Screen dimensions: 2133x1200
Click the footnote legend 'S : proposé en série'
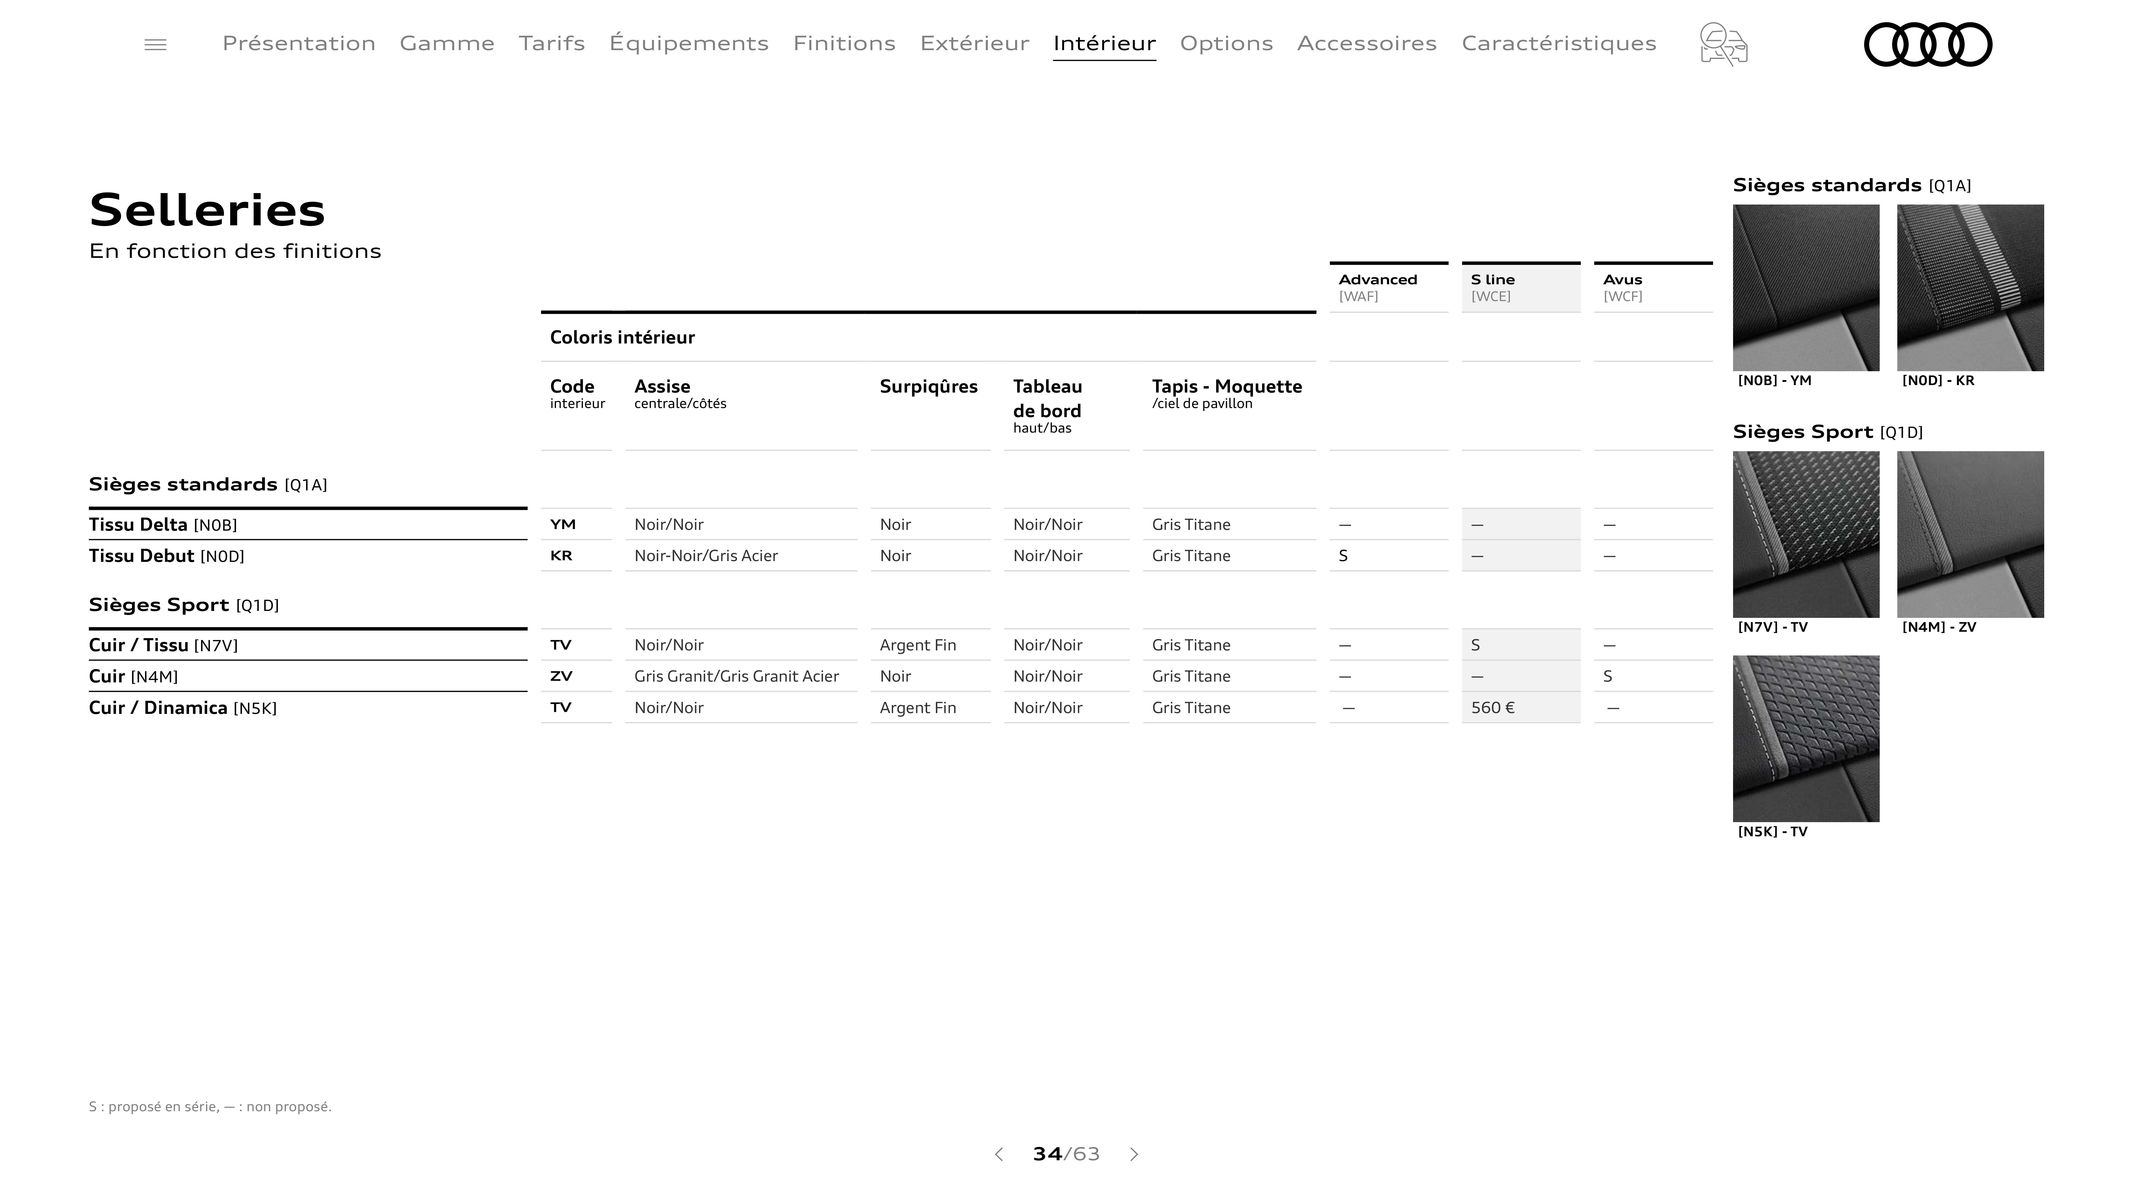coord(210,1106)
